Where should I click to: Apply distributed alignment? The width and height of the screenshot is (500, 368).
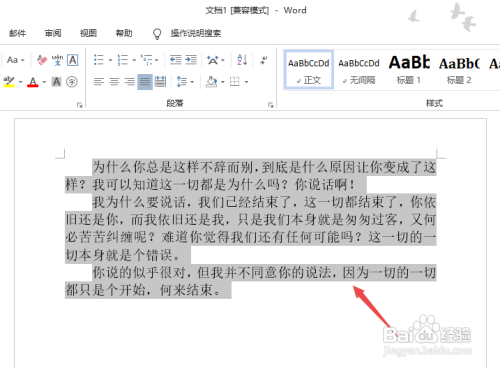160,82
